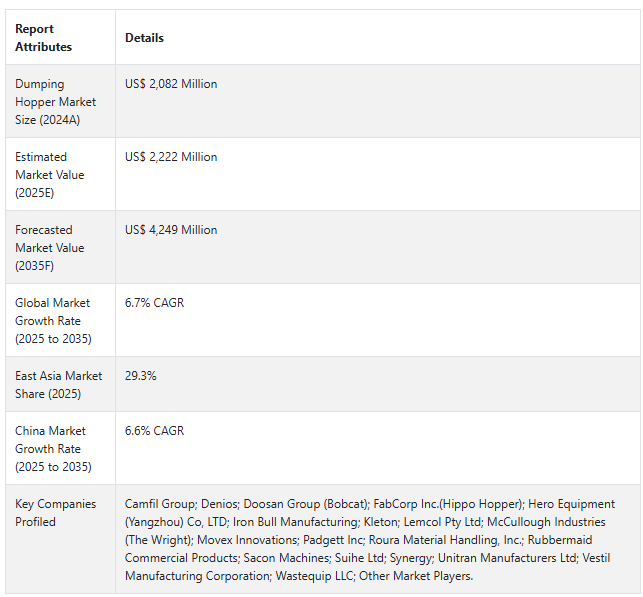
Task: Click the "29.3%" market share value
Action: [x=141, y=376]
